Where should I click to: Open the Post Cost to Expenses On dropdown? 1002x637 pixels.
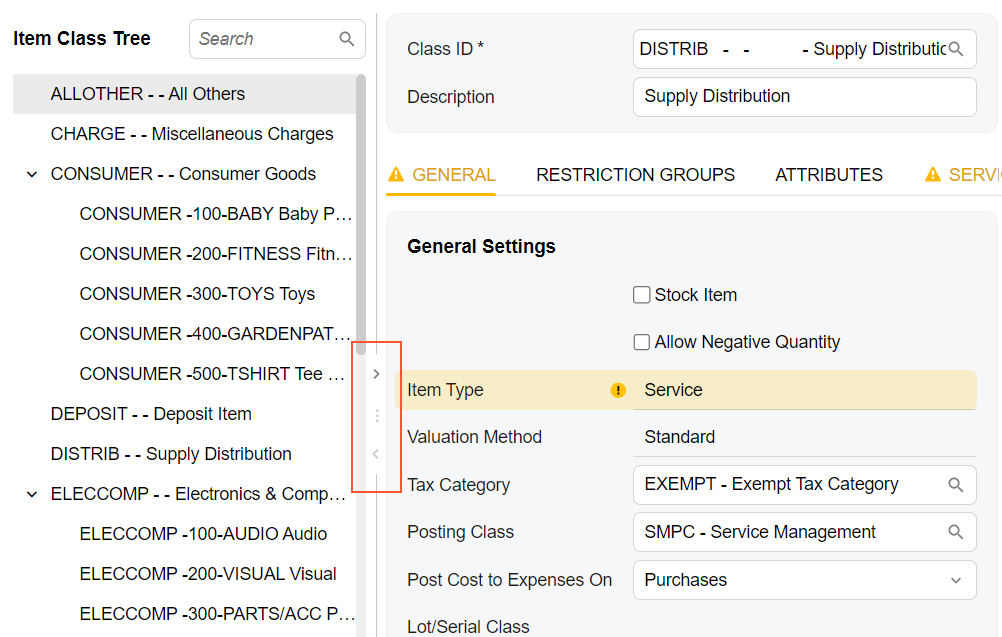pos(955,580)
